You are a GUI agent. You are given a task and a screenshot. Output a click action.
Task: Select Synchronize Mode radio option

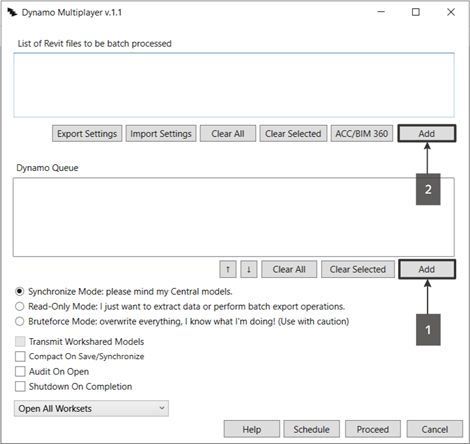coord(20,291)
